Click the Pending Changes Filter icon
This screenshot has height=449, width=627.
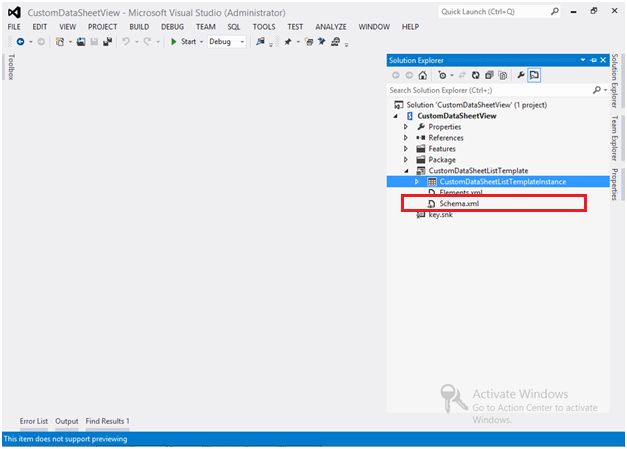(x=442, y=75)
